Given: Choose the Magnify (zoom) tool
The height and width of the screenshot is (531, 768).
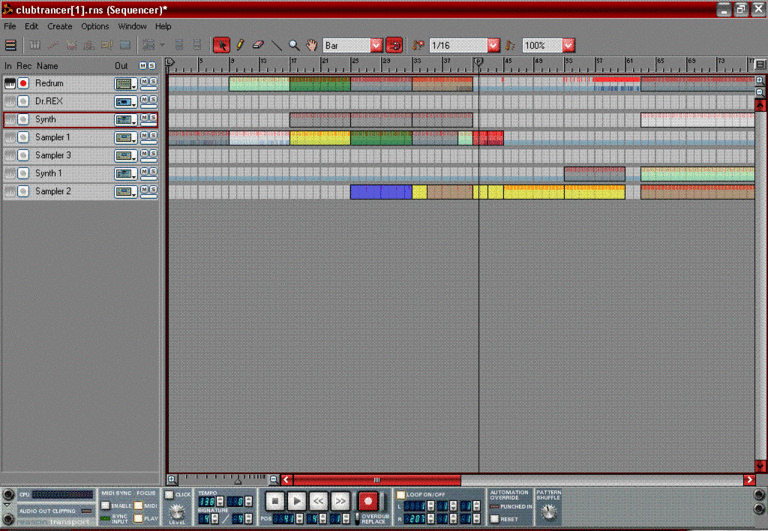Looking at the screenshot, I should click(x=294, y=46).
